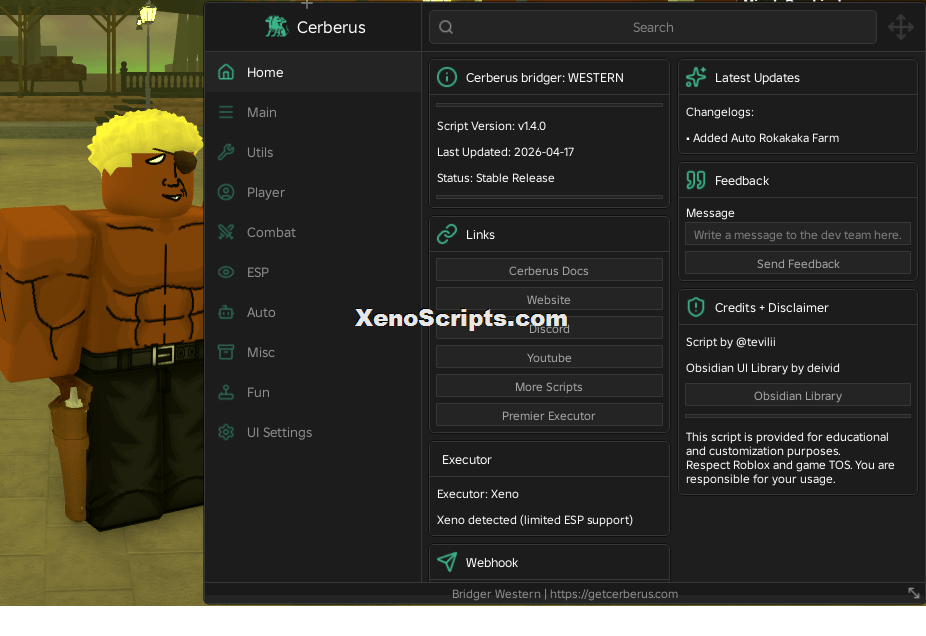Click the feedback Message text field
The height and width of the screenshot is (636, 926).
pyautogui.click(x=798, y=234)
